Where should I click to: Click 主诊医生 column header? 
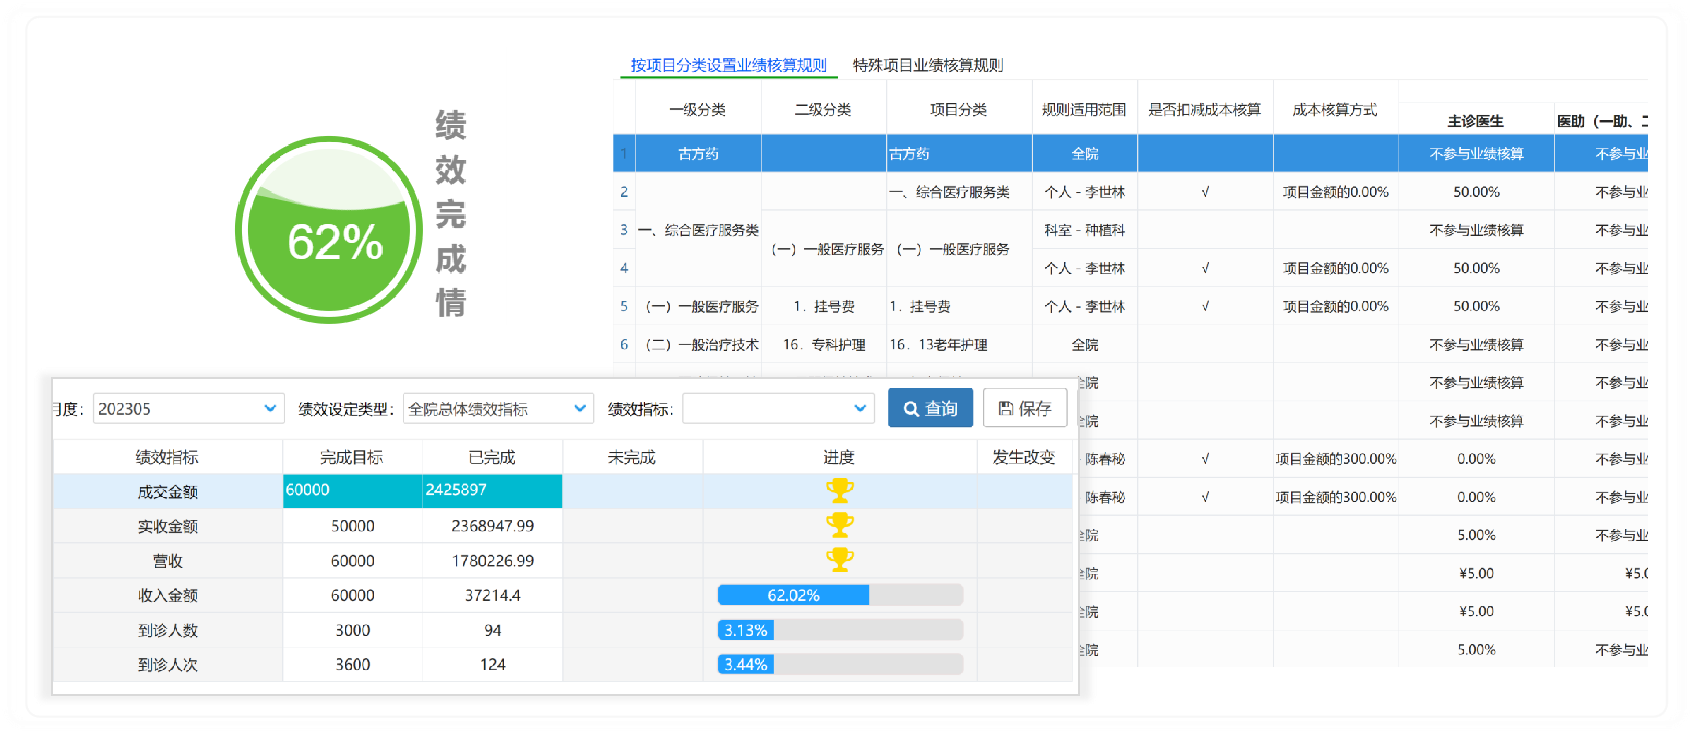point(1476,121)
